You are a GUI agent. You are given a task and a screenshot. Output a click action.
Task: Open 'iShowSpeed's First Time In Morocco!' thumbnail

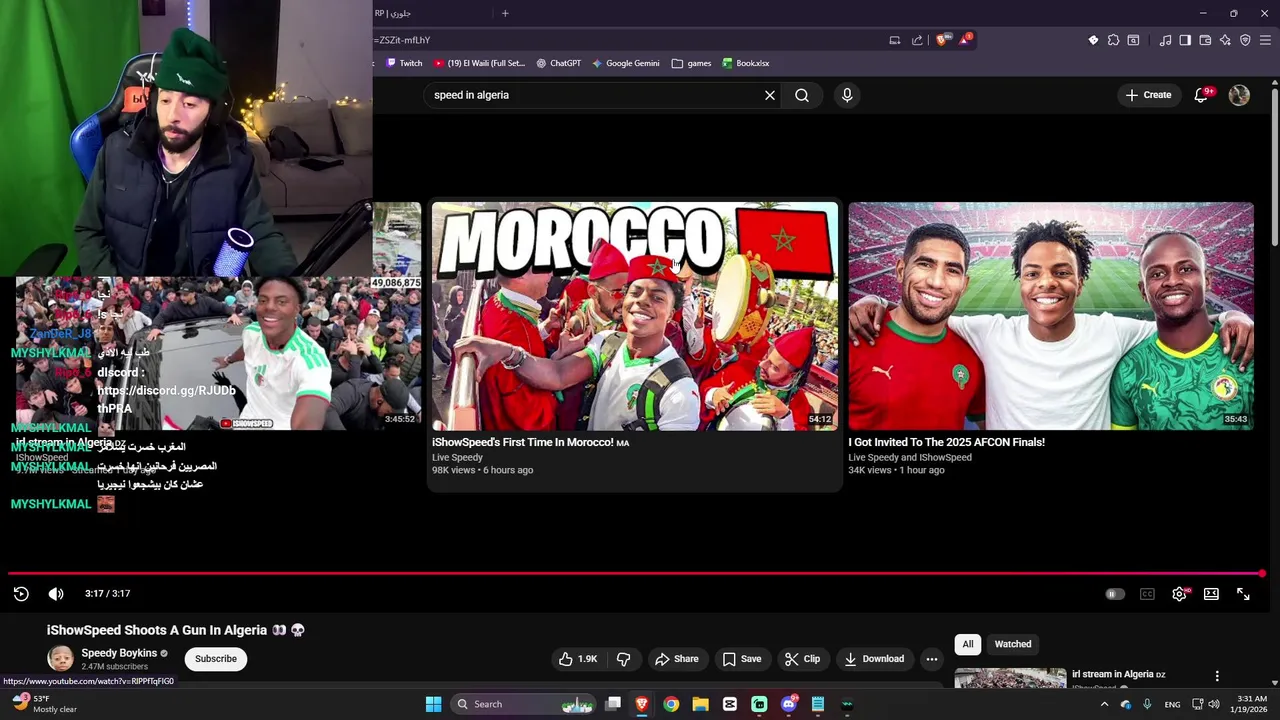[635, 316]
